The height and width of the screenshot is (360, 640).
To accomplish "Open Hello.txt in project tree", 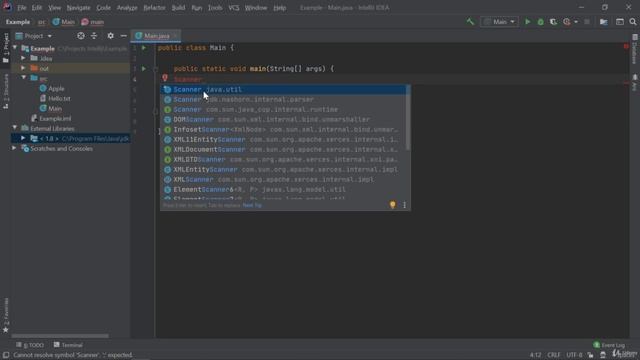I will (x=55, y=98).
